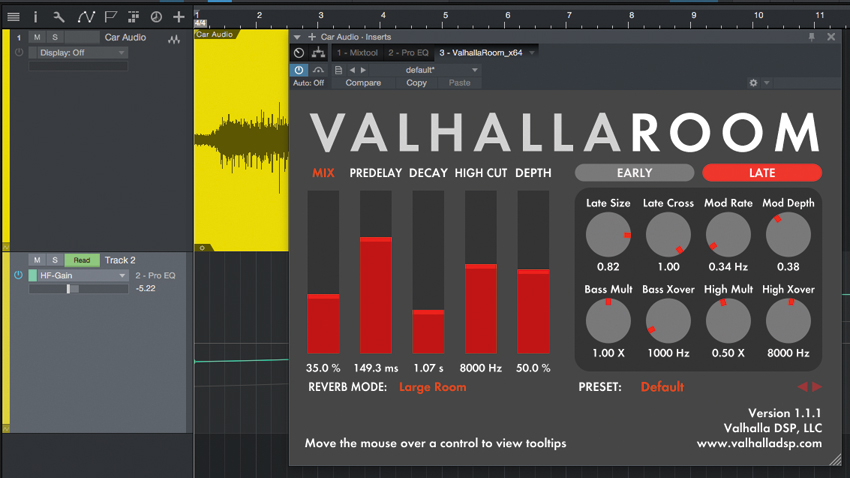Click the Car Audio track name
The height and width of the screenshot is (478, 850).
[125, 37]
